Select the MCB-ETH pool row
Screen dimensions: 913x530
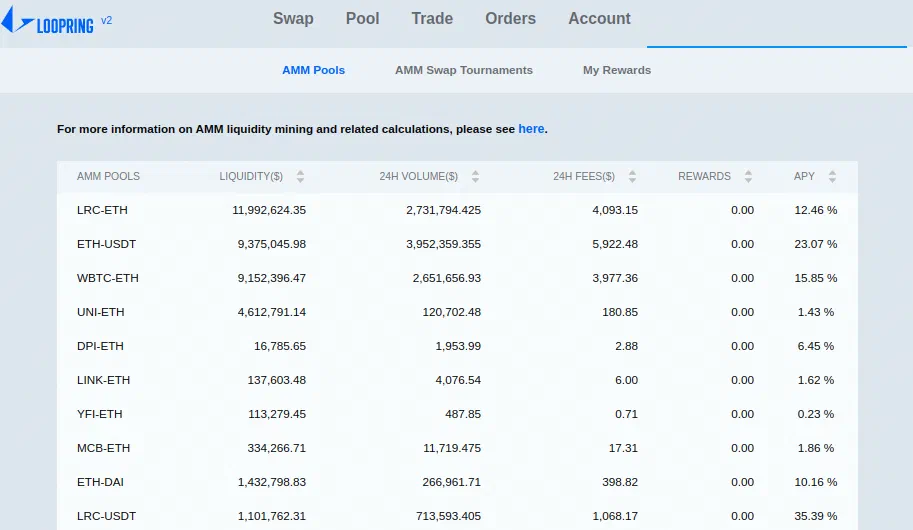457,448
